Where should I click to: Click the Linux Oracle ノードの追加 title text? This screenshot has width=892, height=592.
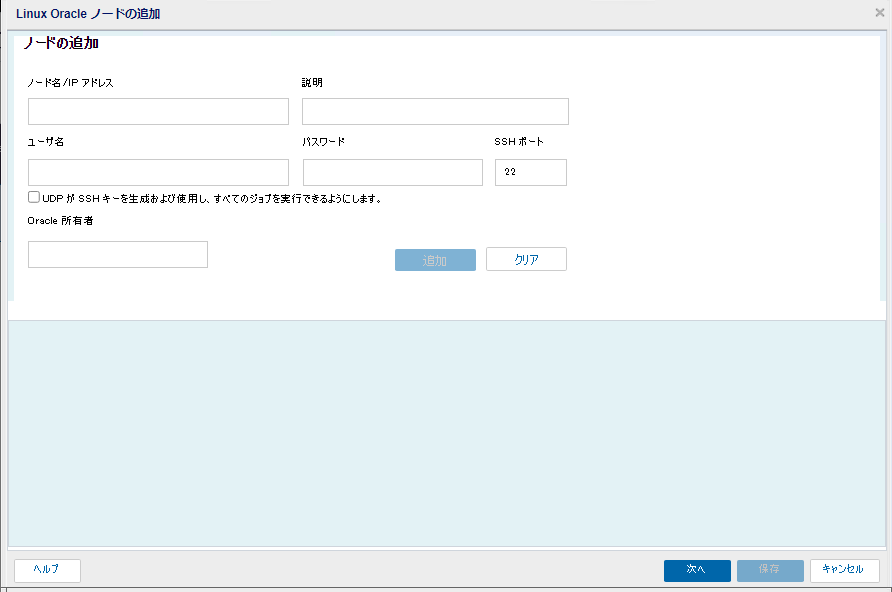point(88,14)
